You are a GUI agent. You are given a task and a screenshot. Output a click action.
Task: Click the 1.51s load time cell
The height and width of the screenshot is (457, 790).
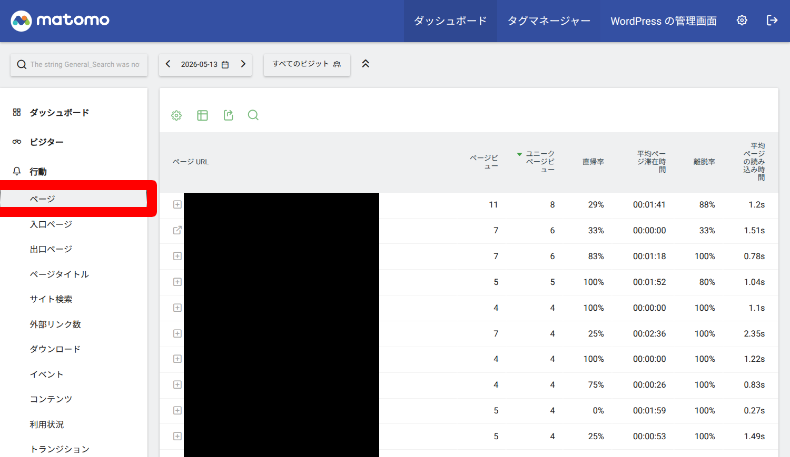[x=754, y=230]
